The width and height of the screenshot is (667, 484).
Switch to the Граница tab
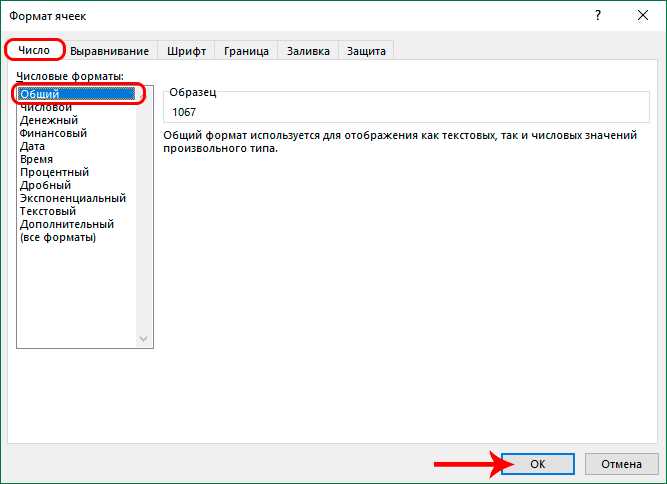coord(246,51)
